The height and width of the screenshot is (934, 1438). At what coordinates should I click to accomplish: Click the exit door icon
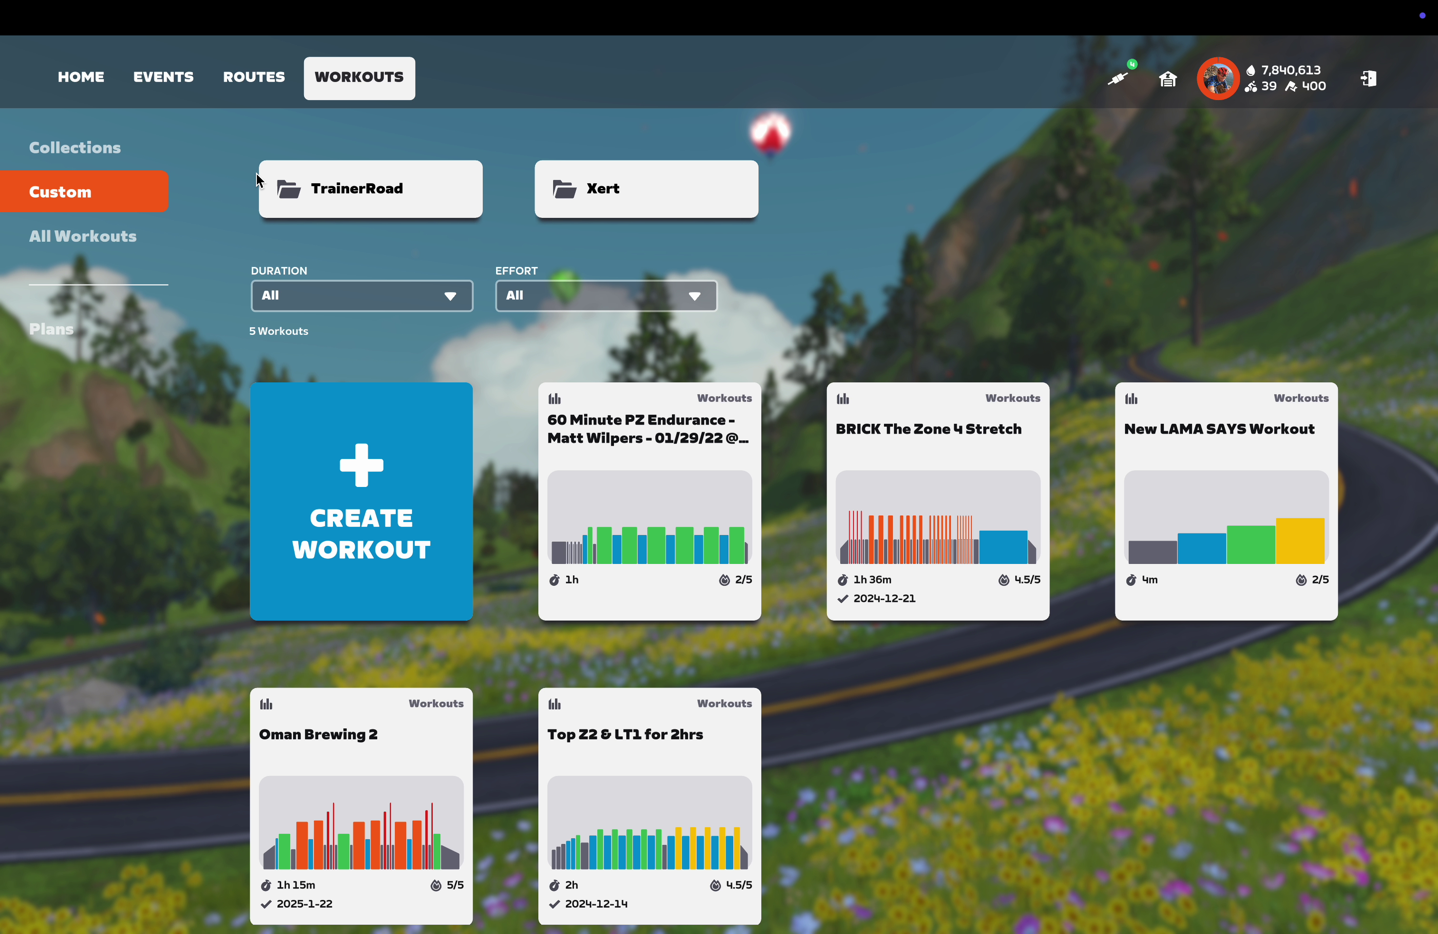click(1369, 78)
